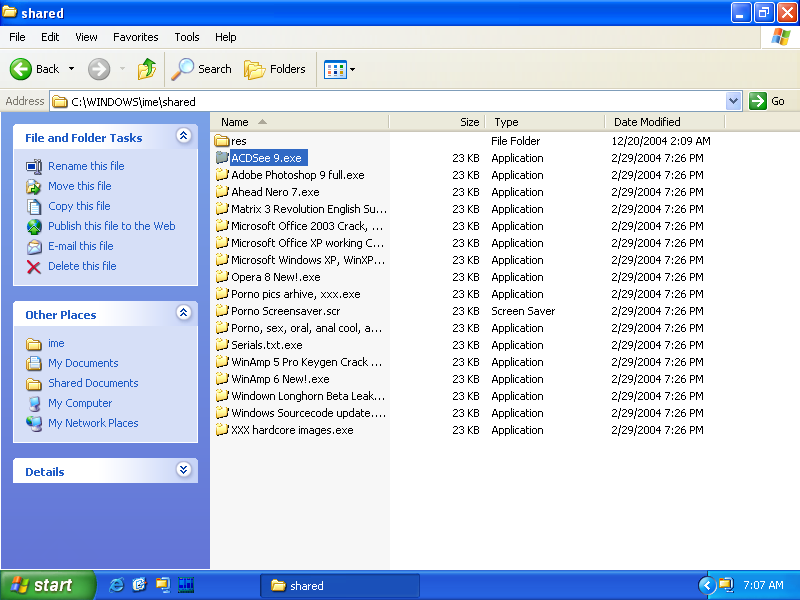
Task: Open the Forward history dropdown arrow
Action: pos(122,69)
